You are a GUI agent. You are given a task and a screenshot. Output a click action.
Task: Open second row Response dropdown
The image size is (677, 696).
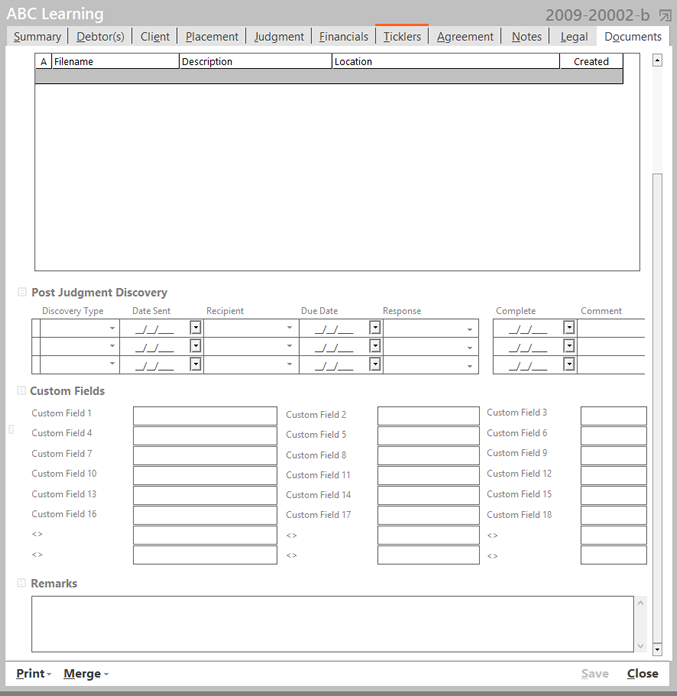click(470, 348)
